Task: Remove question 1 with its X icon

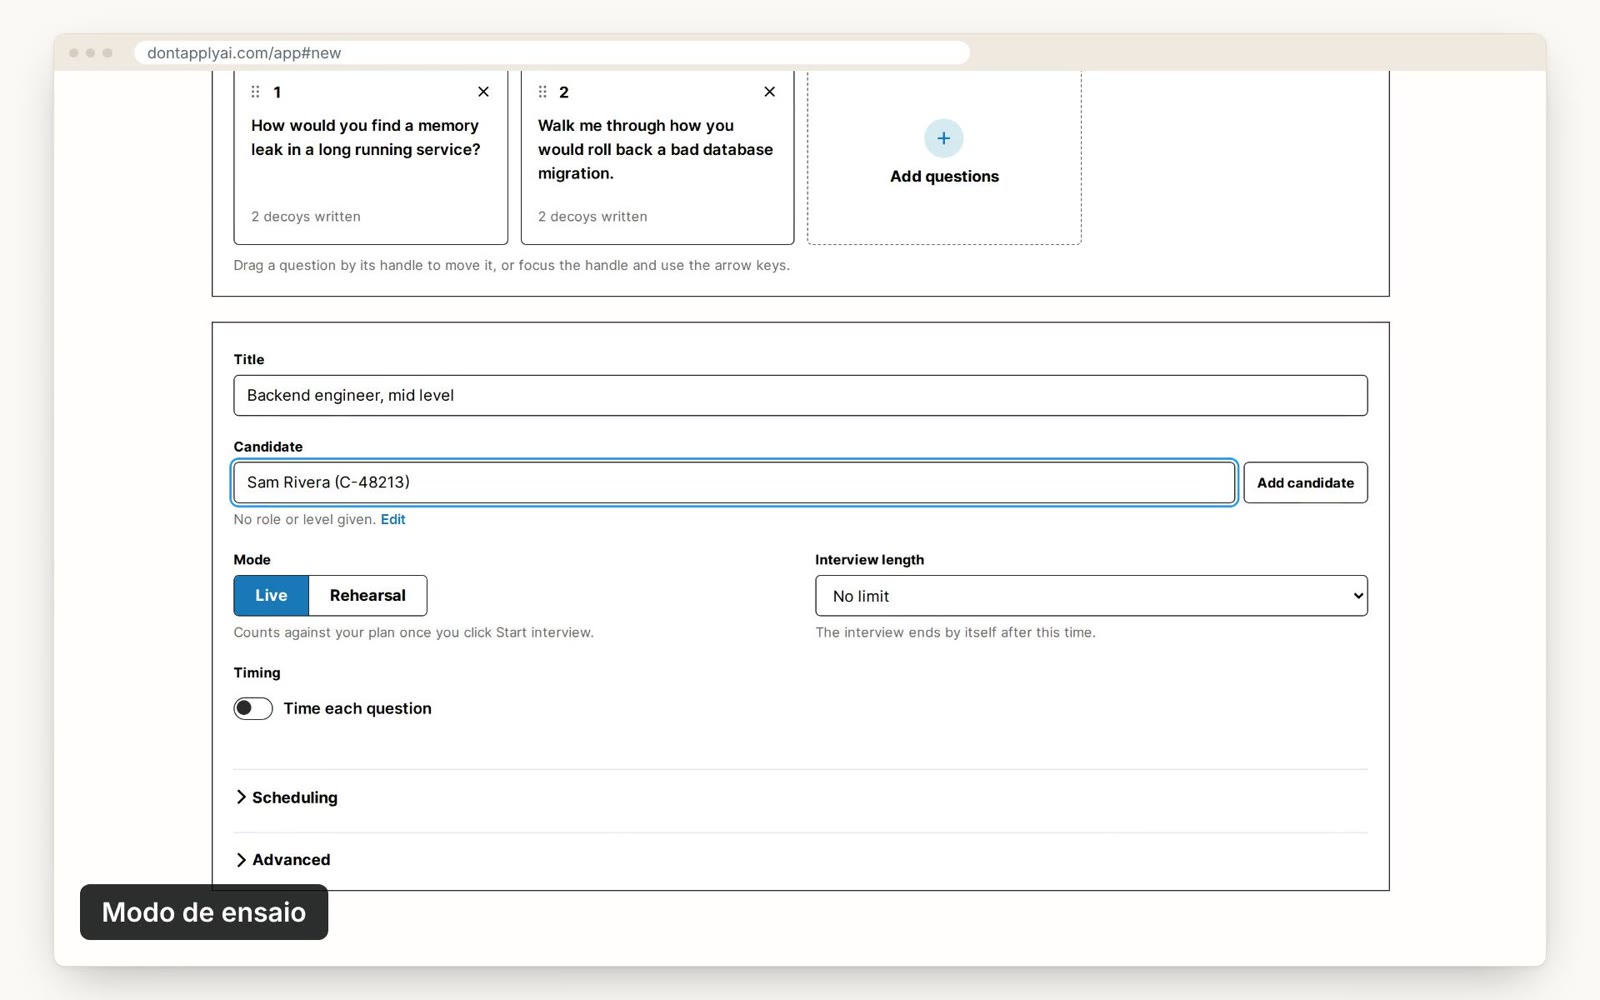Action: (x=483, y=92)
